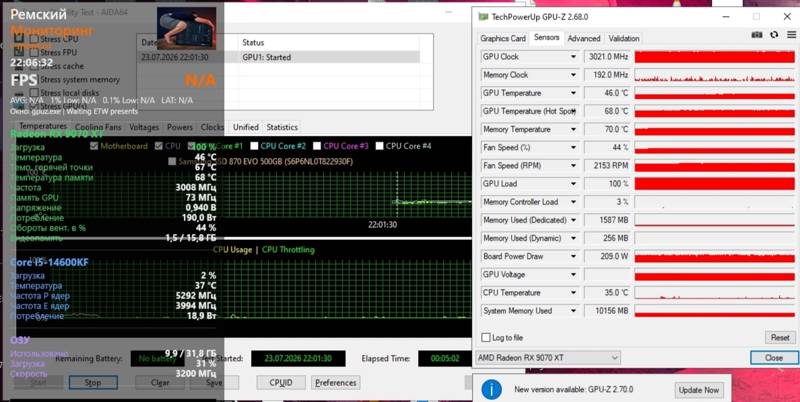Image resolution: width=800 pixels, height=402 pixels.
Task: Click the Elapsed Time 00:05:02 field
Action: (445, 359)
